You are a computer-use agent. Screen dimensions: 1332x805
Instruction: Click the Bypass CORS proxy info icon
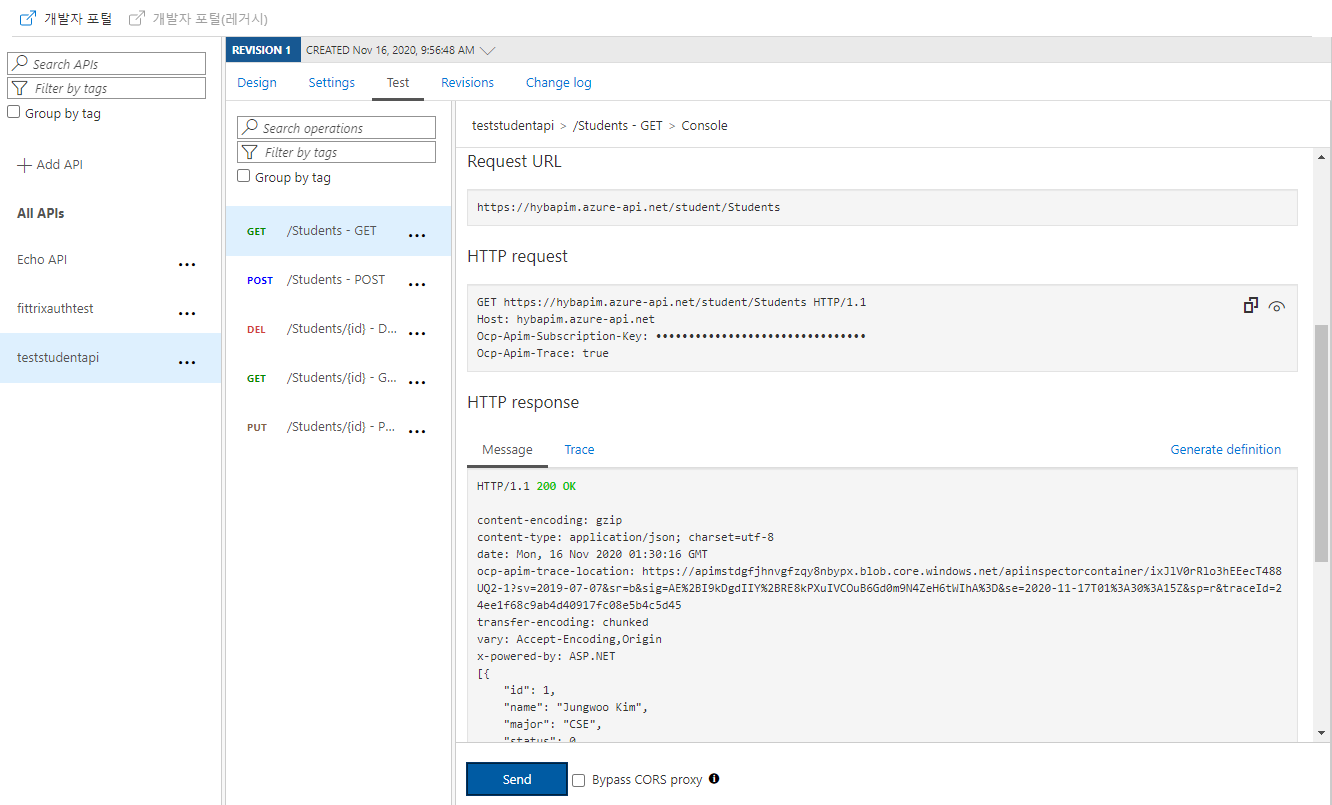click(714, 779)
